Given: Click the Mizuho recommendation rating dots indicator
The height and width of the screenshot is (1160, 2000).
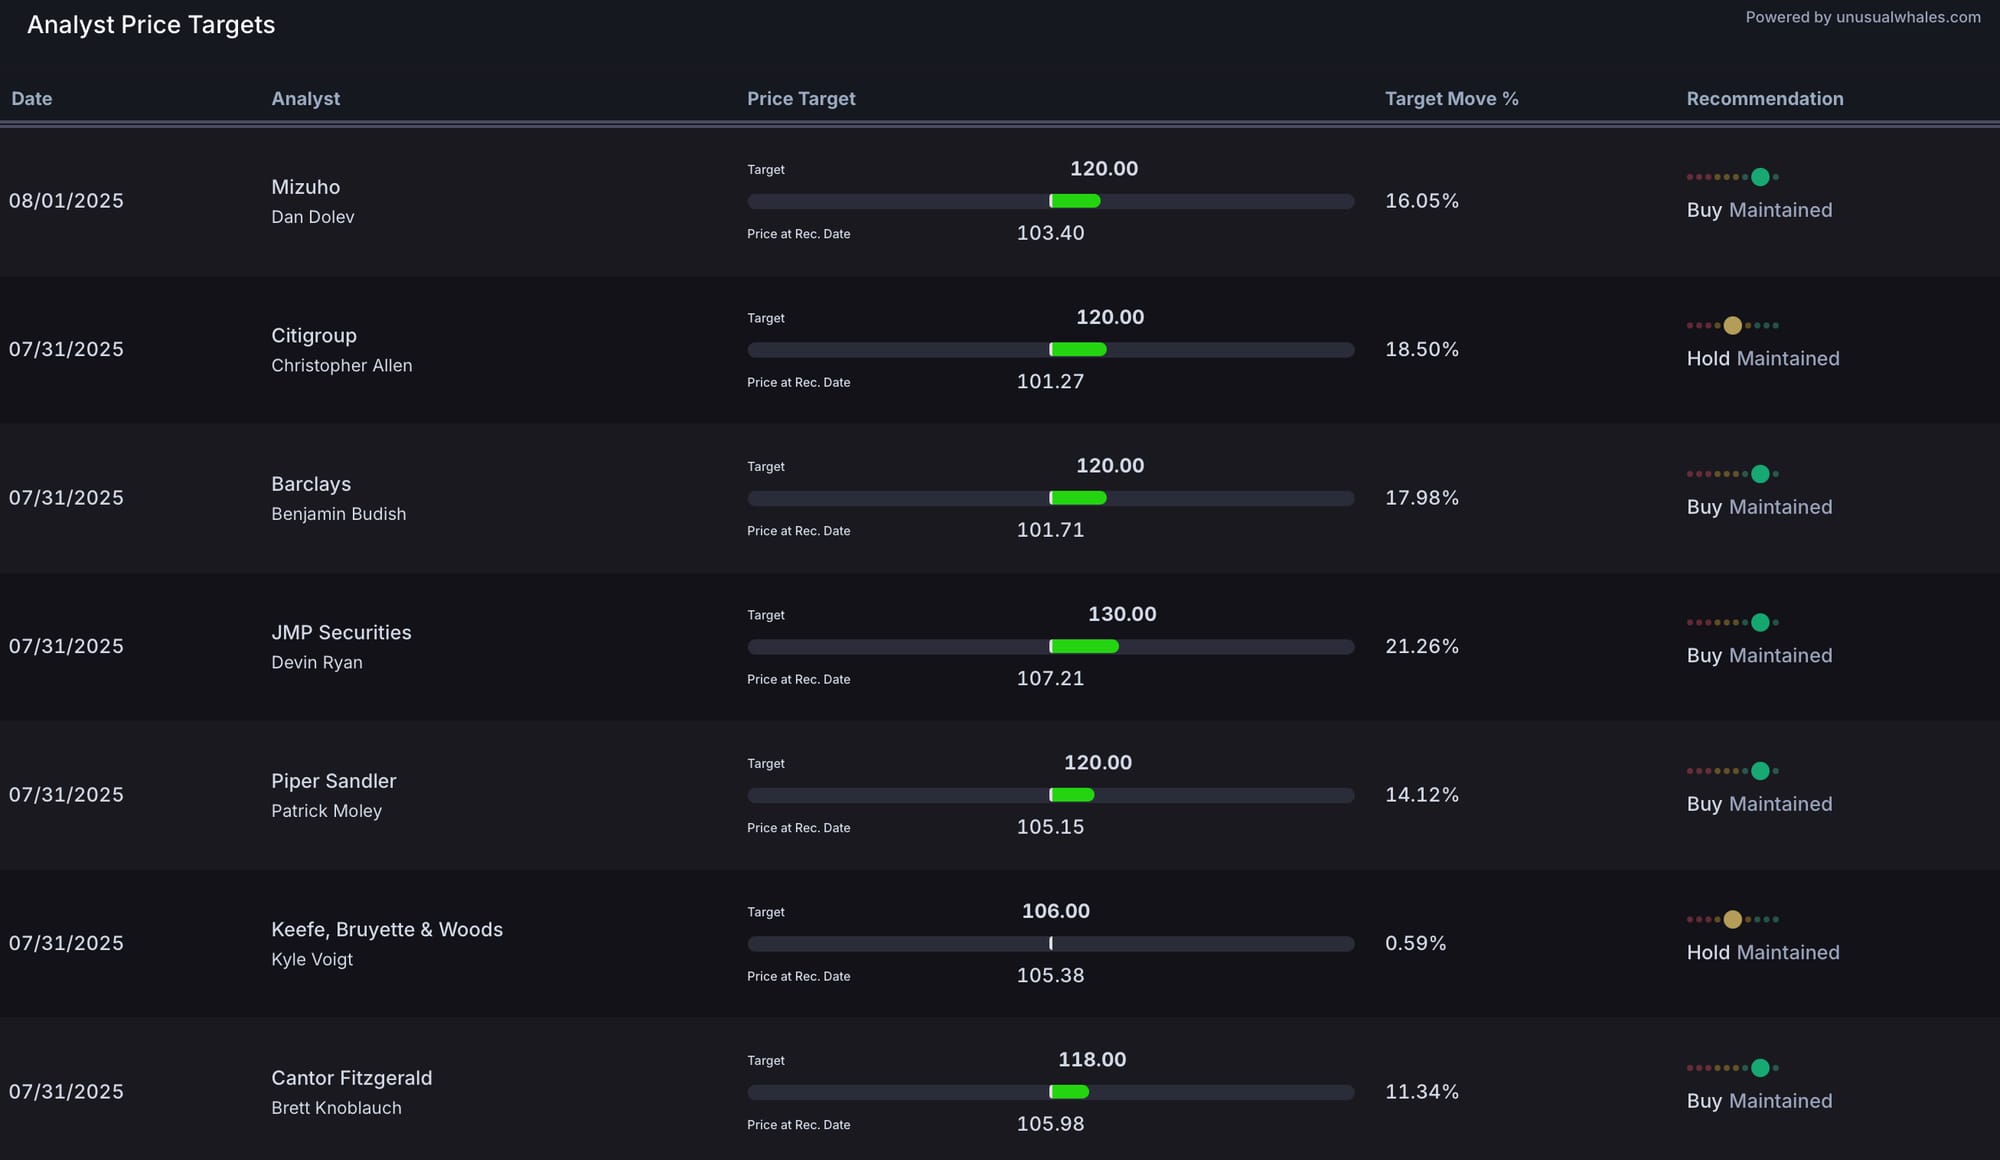Looking at the screenshot, I should coord(1732,177).
